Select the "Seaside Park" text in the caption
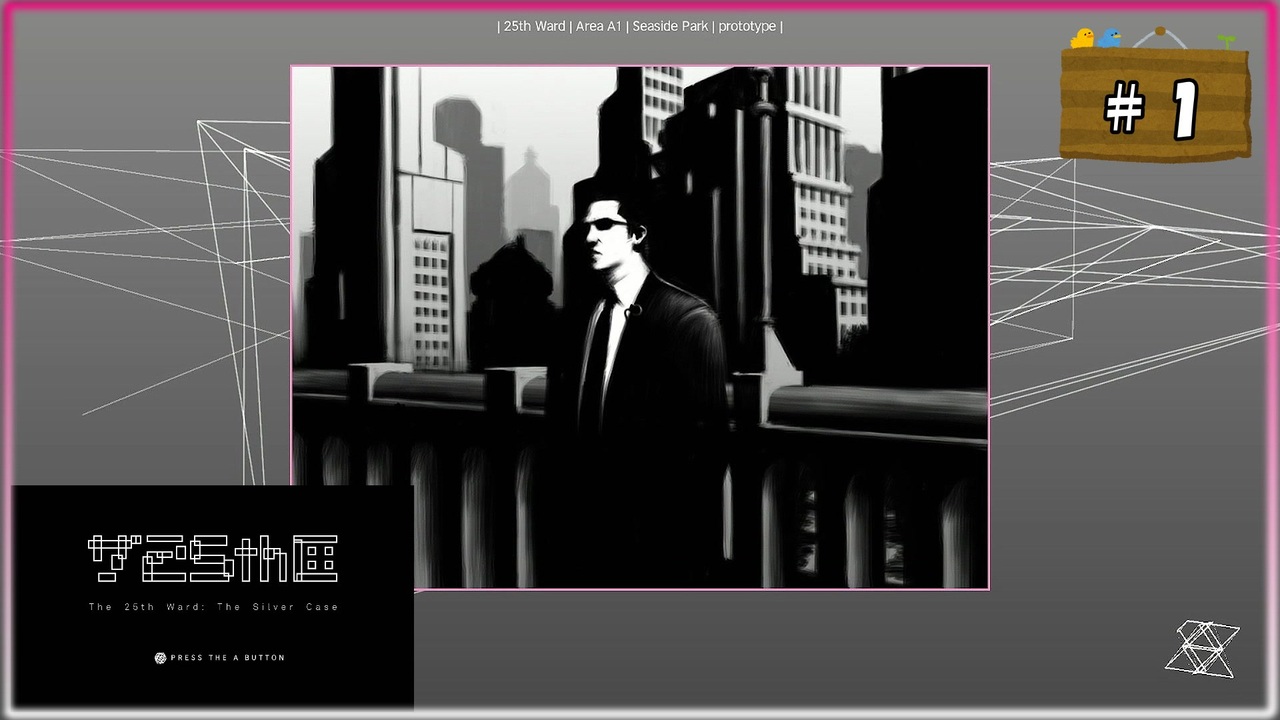The image size is (1280, 720). (x=670, y=26)
